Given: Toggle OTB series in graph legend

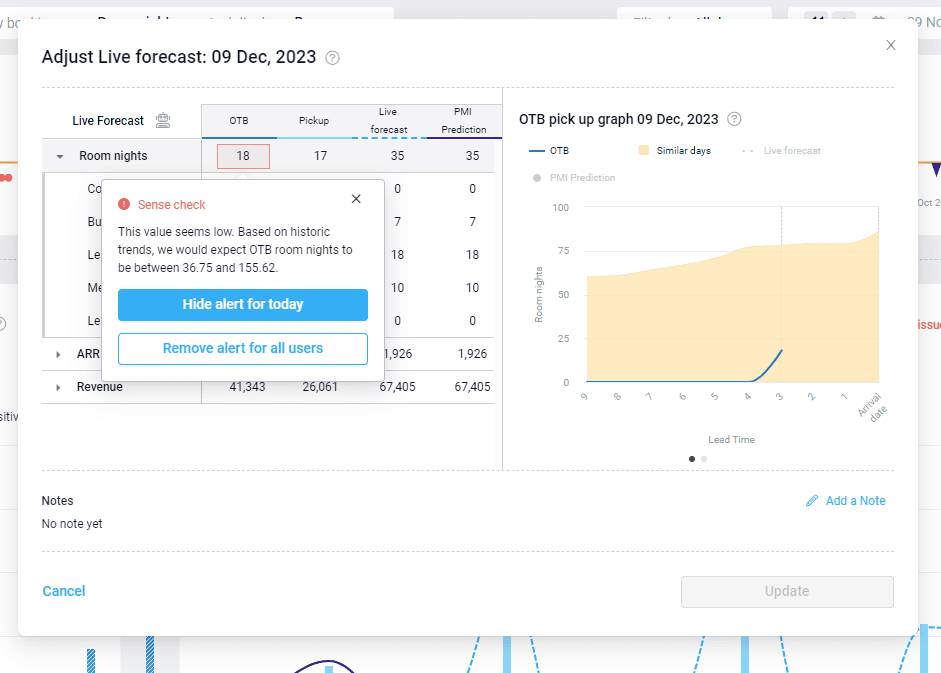Looking at the screenshot, I should click(x=549, y=151).
